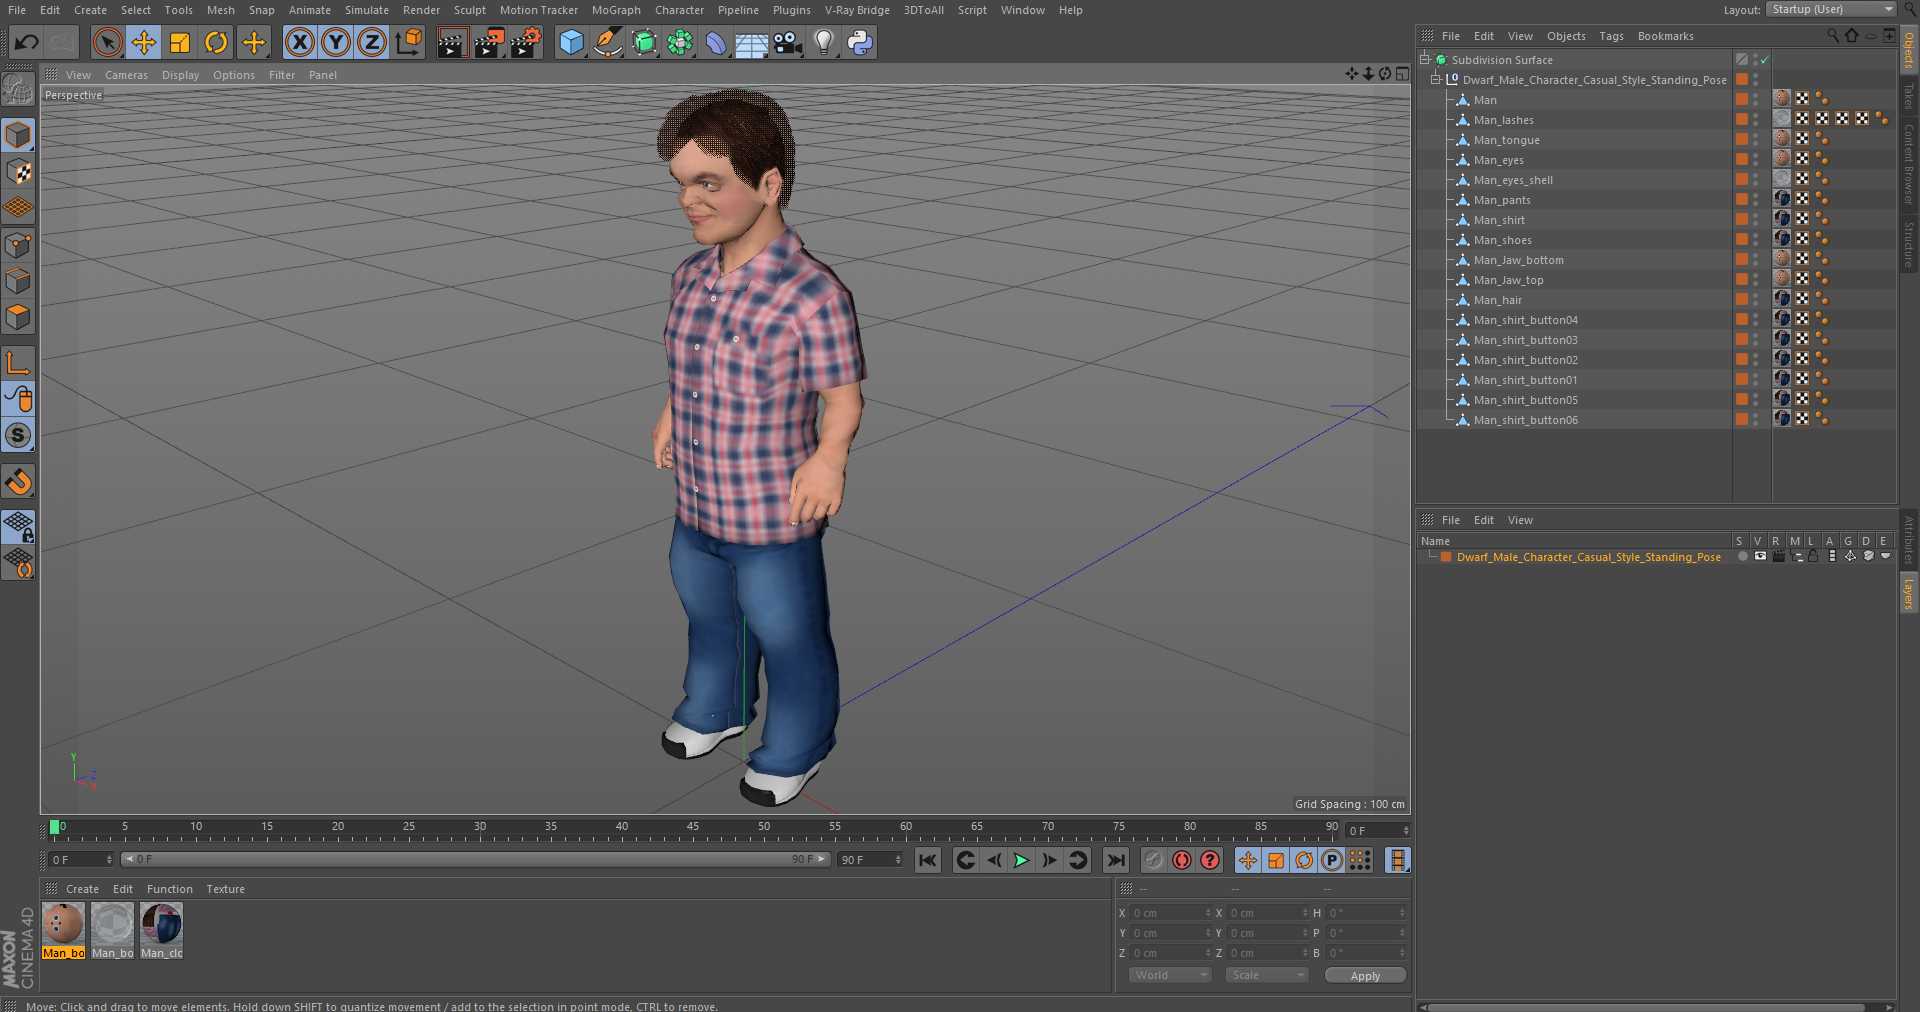The width and height of the screenshot is (1920, 1012).
Task: Go to start of timeline
Action: click(928, 860)
